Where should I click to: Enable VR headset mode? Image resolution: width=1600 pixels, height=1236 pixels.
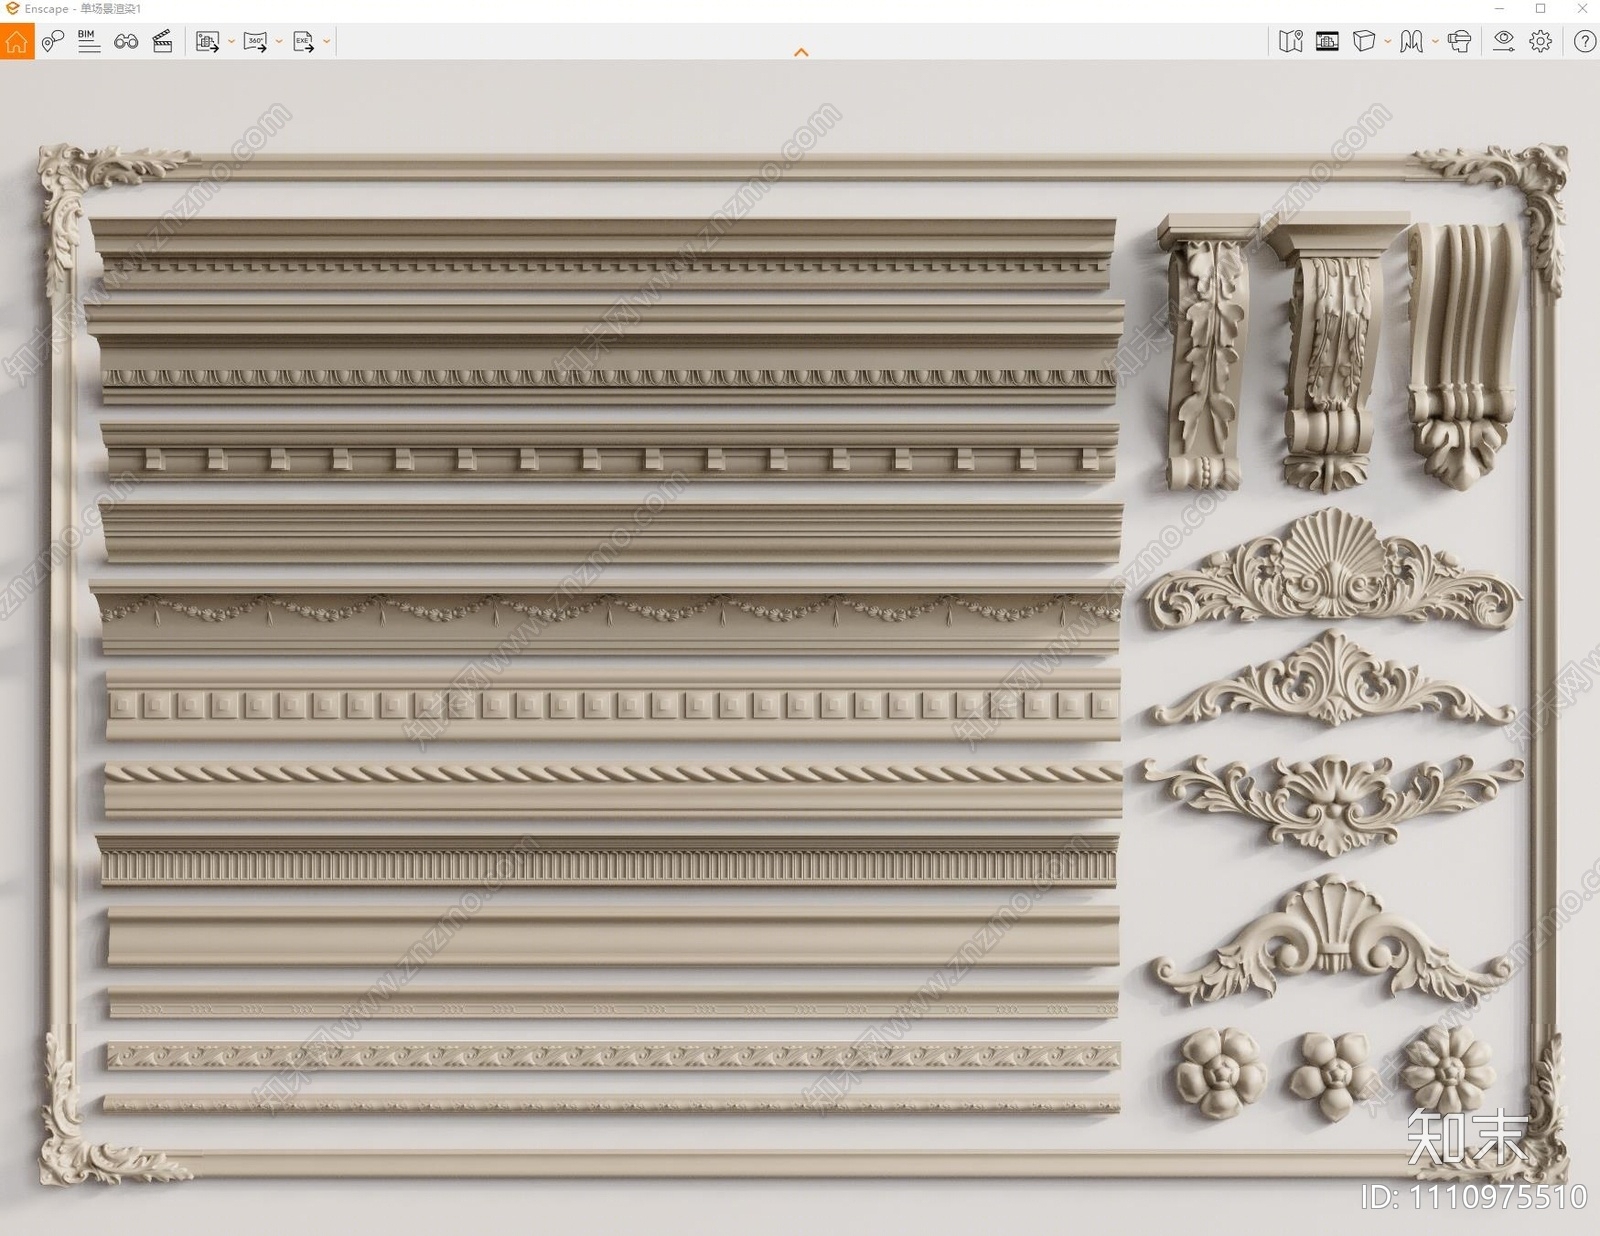[1459, 41]
